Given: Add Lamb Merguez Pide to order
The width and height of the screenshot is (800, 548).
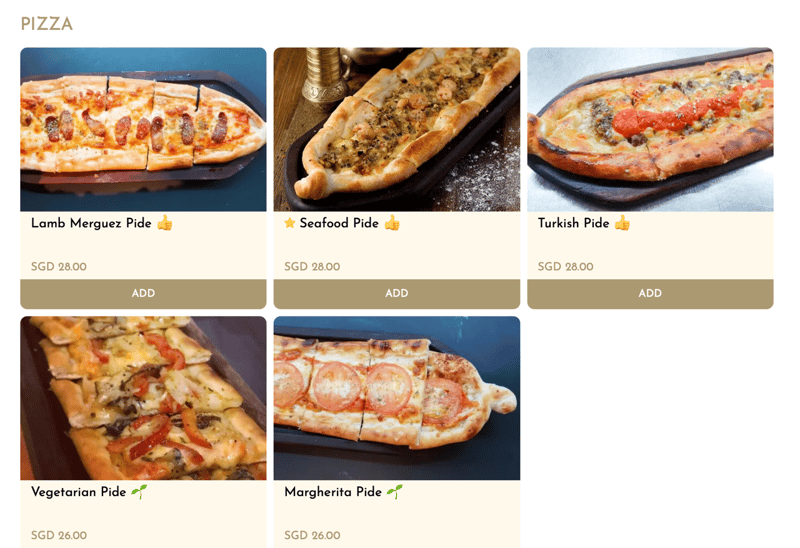Looking at the screenshot, I should pyautogui.click(x=143, y=293).
